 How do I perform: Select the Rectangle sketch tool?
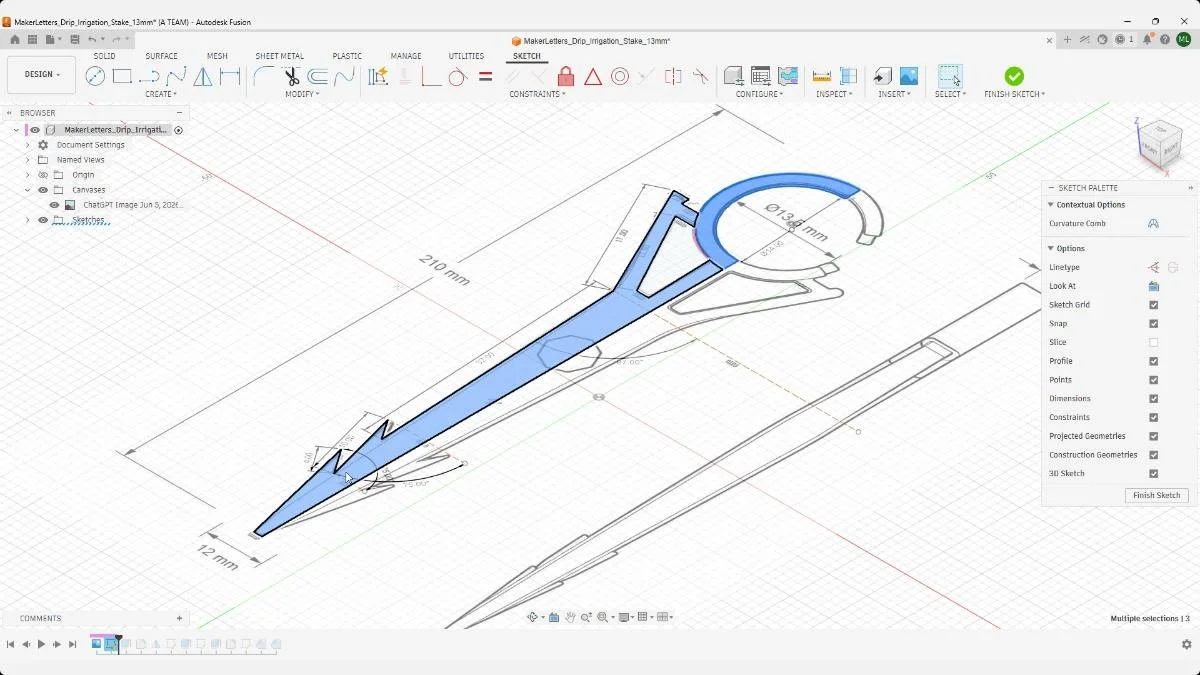pyautogui.click(x=122, y=76)
